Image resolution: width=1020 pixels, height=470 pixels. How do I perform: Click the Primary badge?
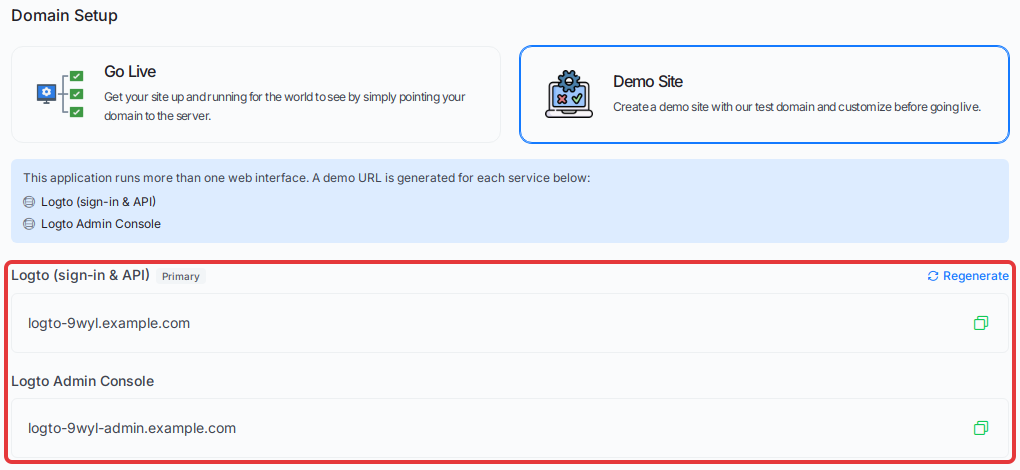click(x=181, y=276)
